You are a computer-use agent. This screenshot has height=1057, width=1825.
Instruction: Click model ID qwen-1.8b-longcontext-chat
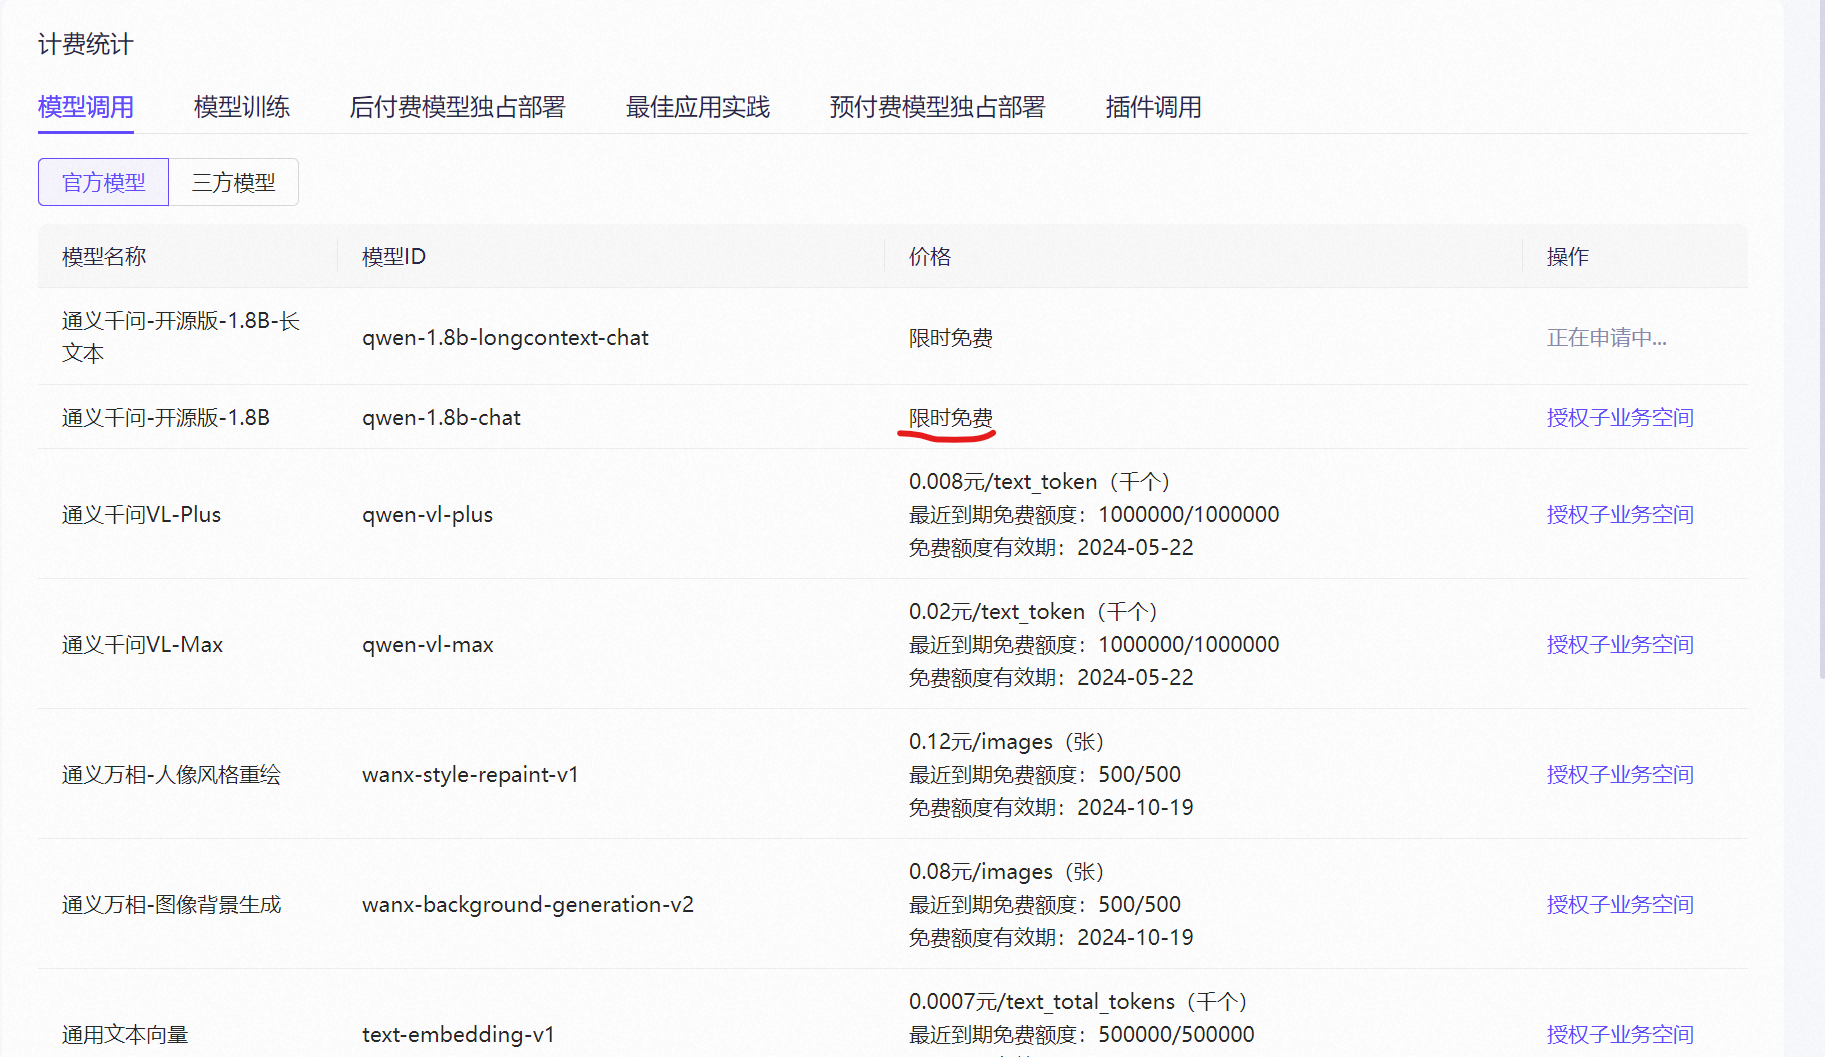point(505,338)
